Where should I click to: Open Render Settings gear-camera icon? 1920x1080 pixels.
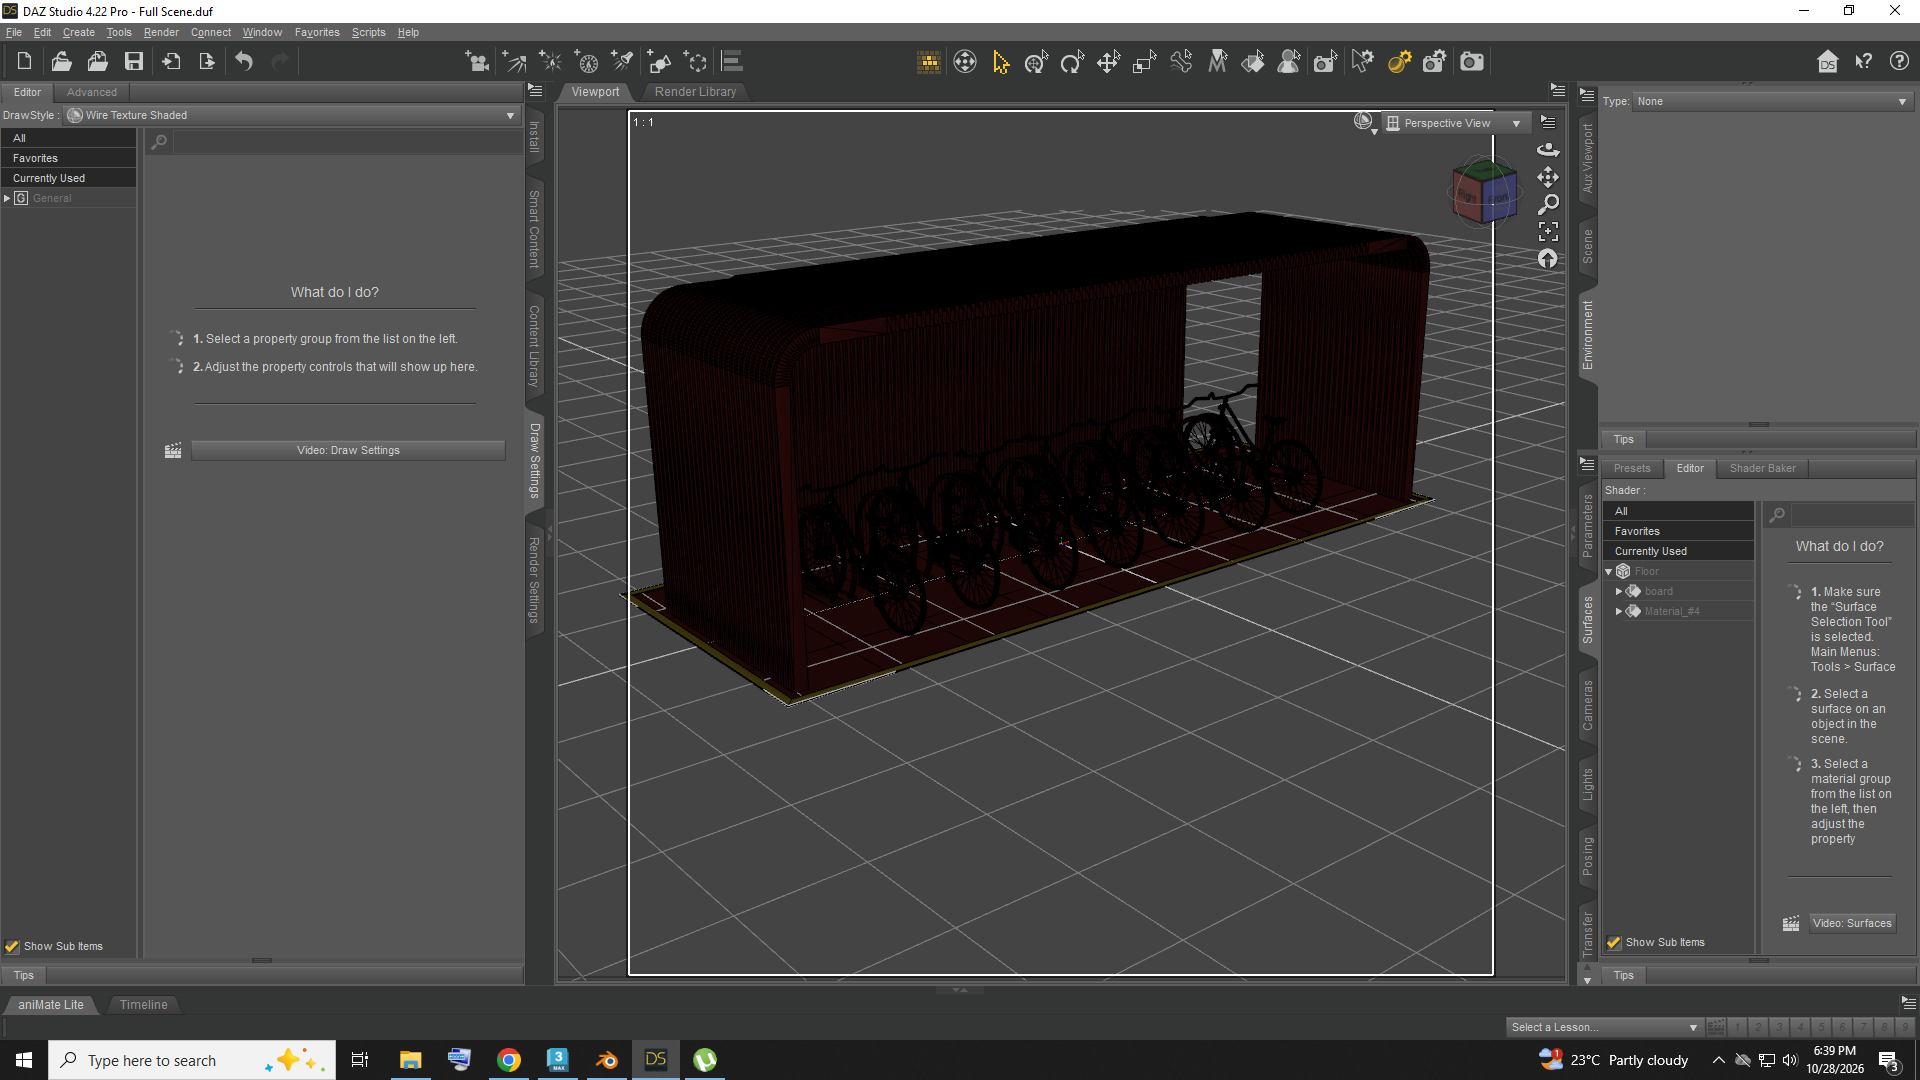point(1434,62)
